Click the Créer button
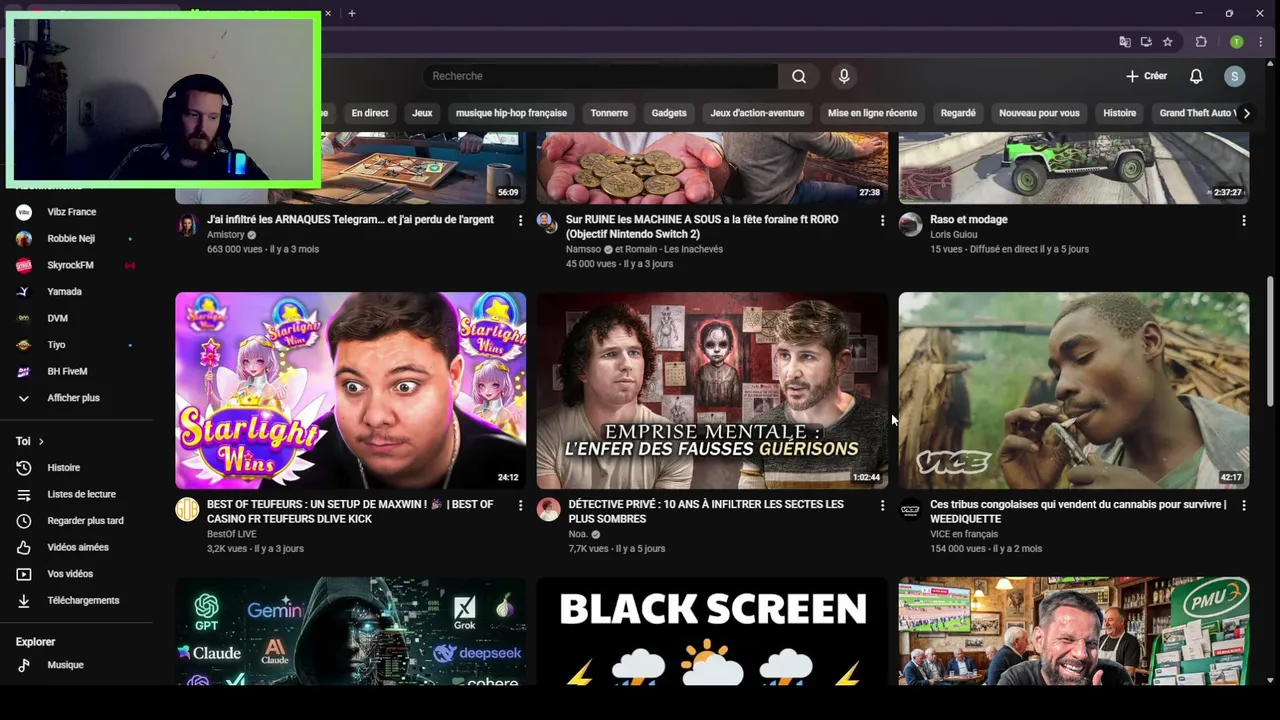Image resolution: width=1280 pixels, height=720 pixels. coord(1146,76)
